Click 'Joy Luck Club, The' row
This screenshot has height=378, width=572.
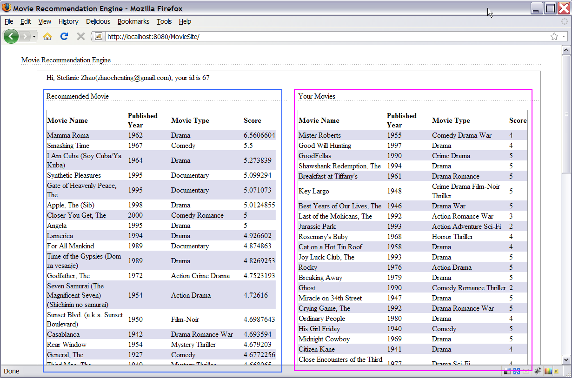tap(326, 257)
